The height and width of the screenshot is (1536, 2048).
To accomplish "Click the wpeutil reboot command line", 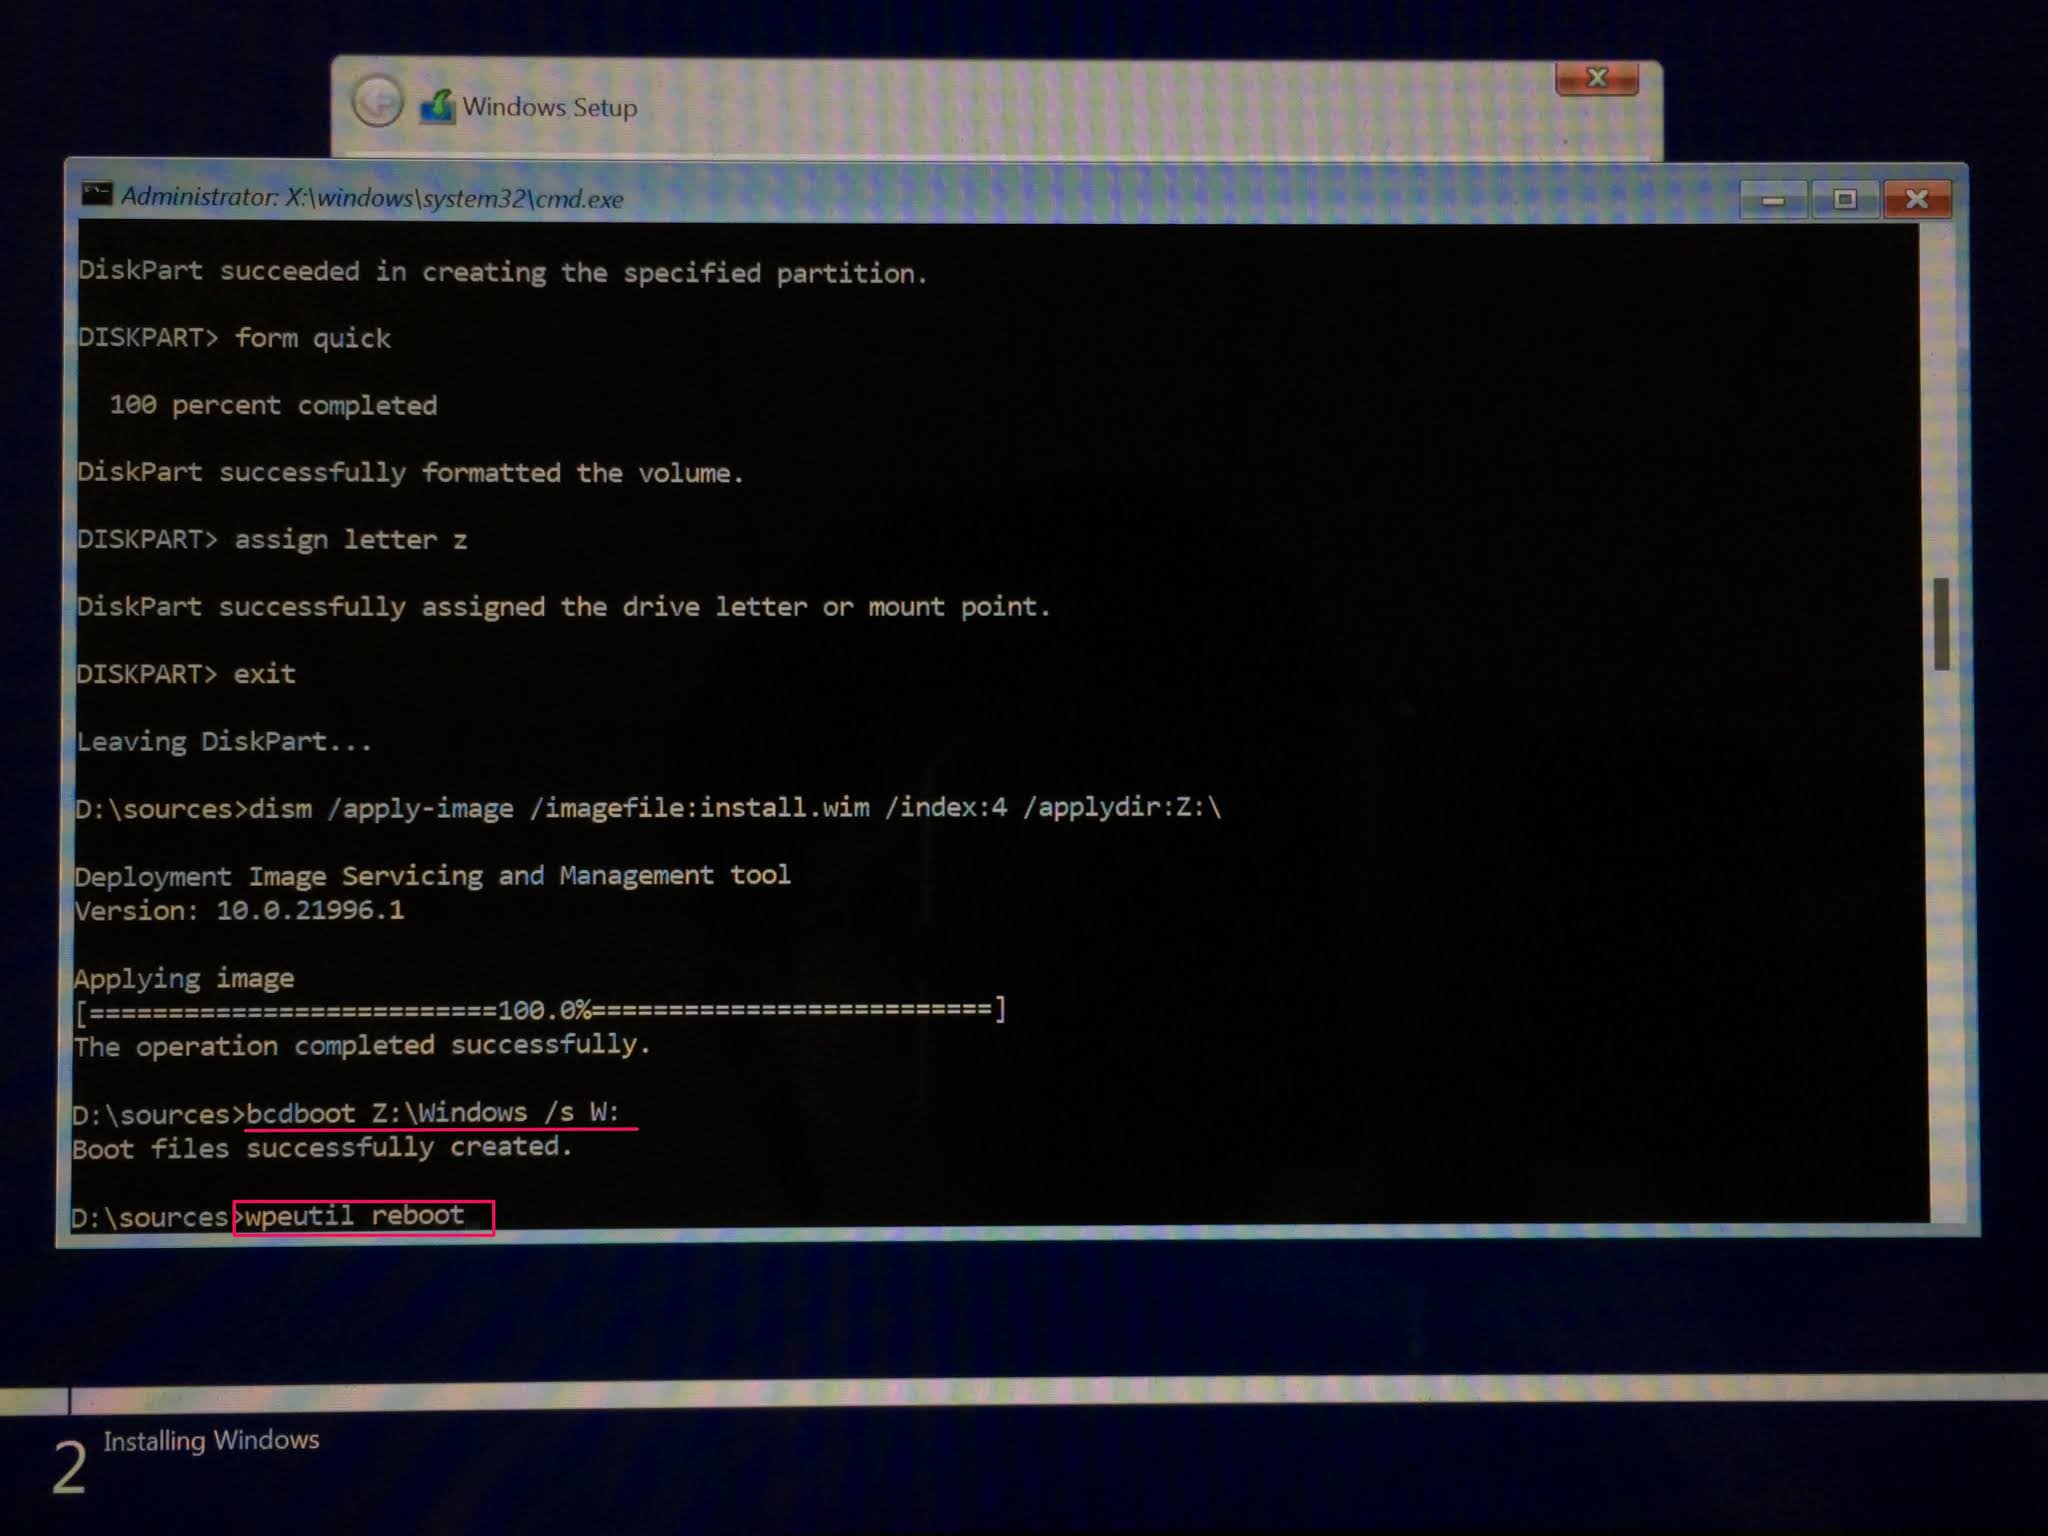I will tap(355, 1216).
